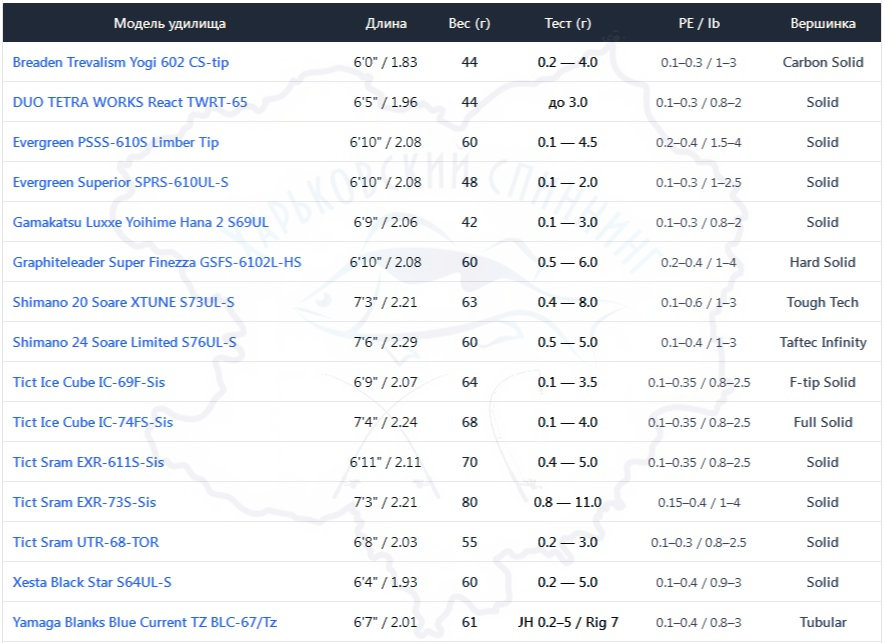This screenshot has width=885, height=643.
Task: Open Yamaga Blanks Blue Current TZ BLC-67/Tz
Action: click(x=145, y=622)
